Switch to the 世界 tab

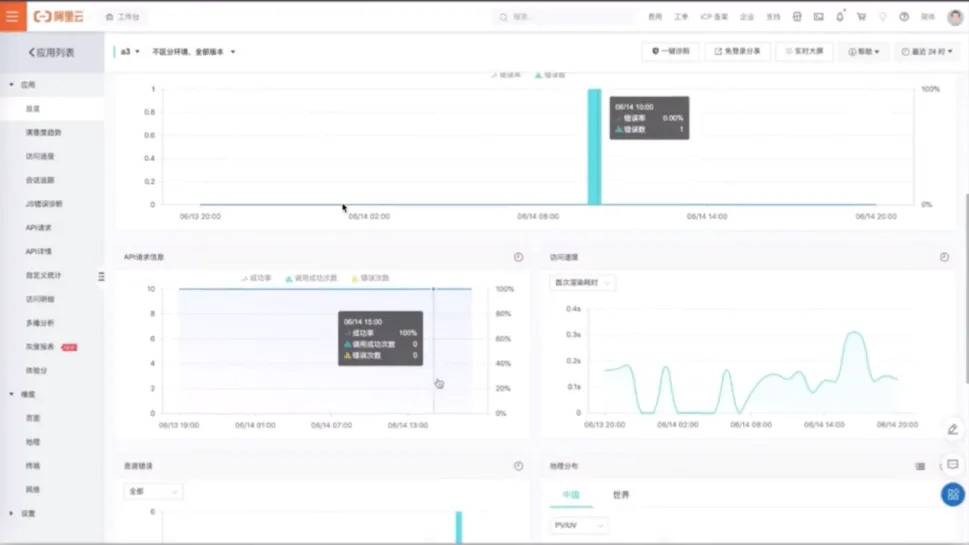tap(621, 495)
